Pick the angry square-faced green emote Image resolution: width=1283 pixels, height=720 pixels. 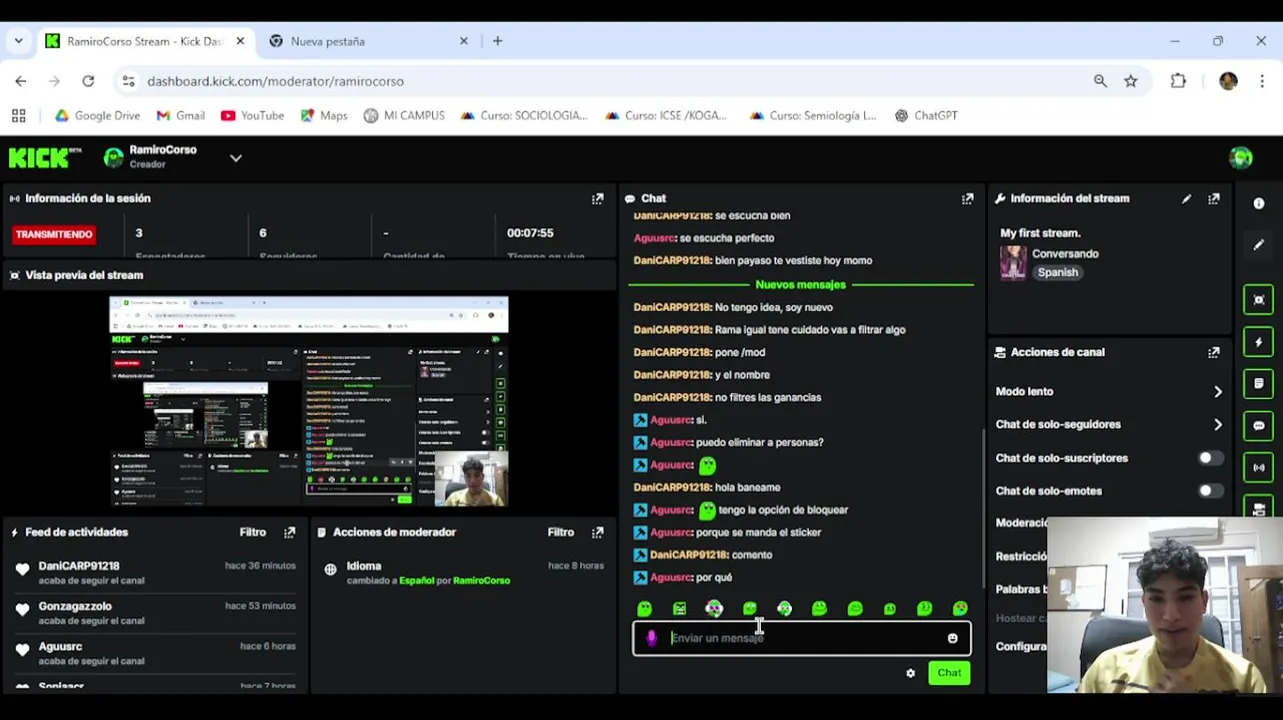click(x=680, y=608)
